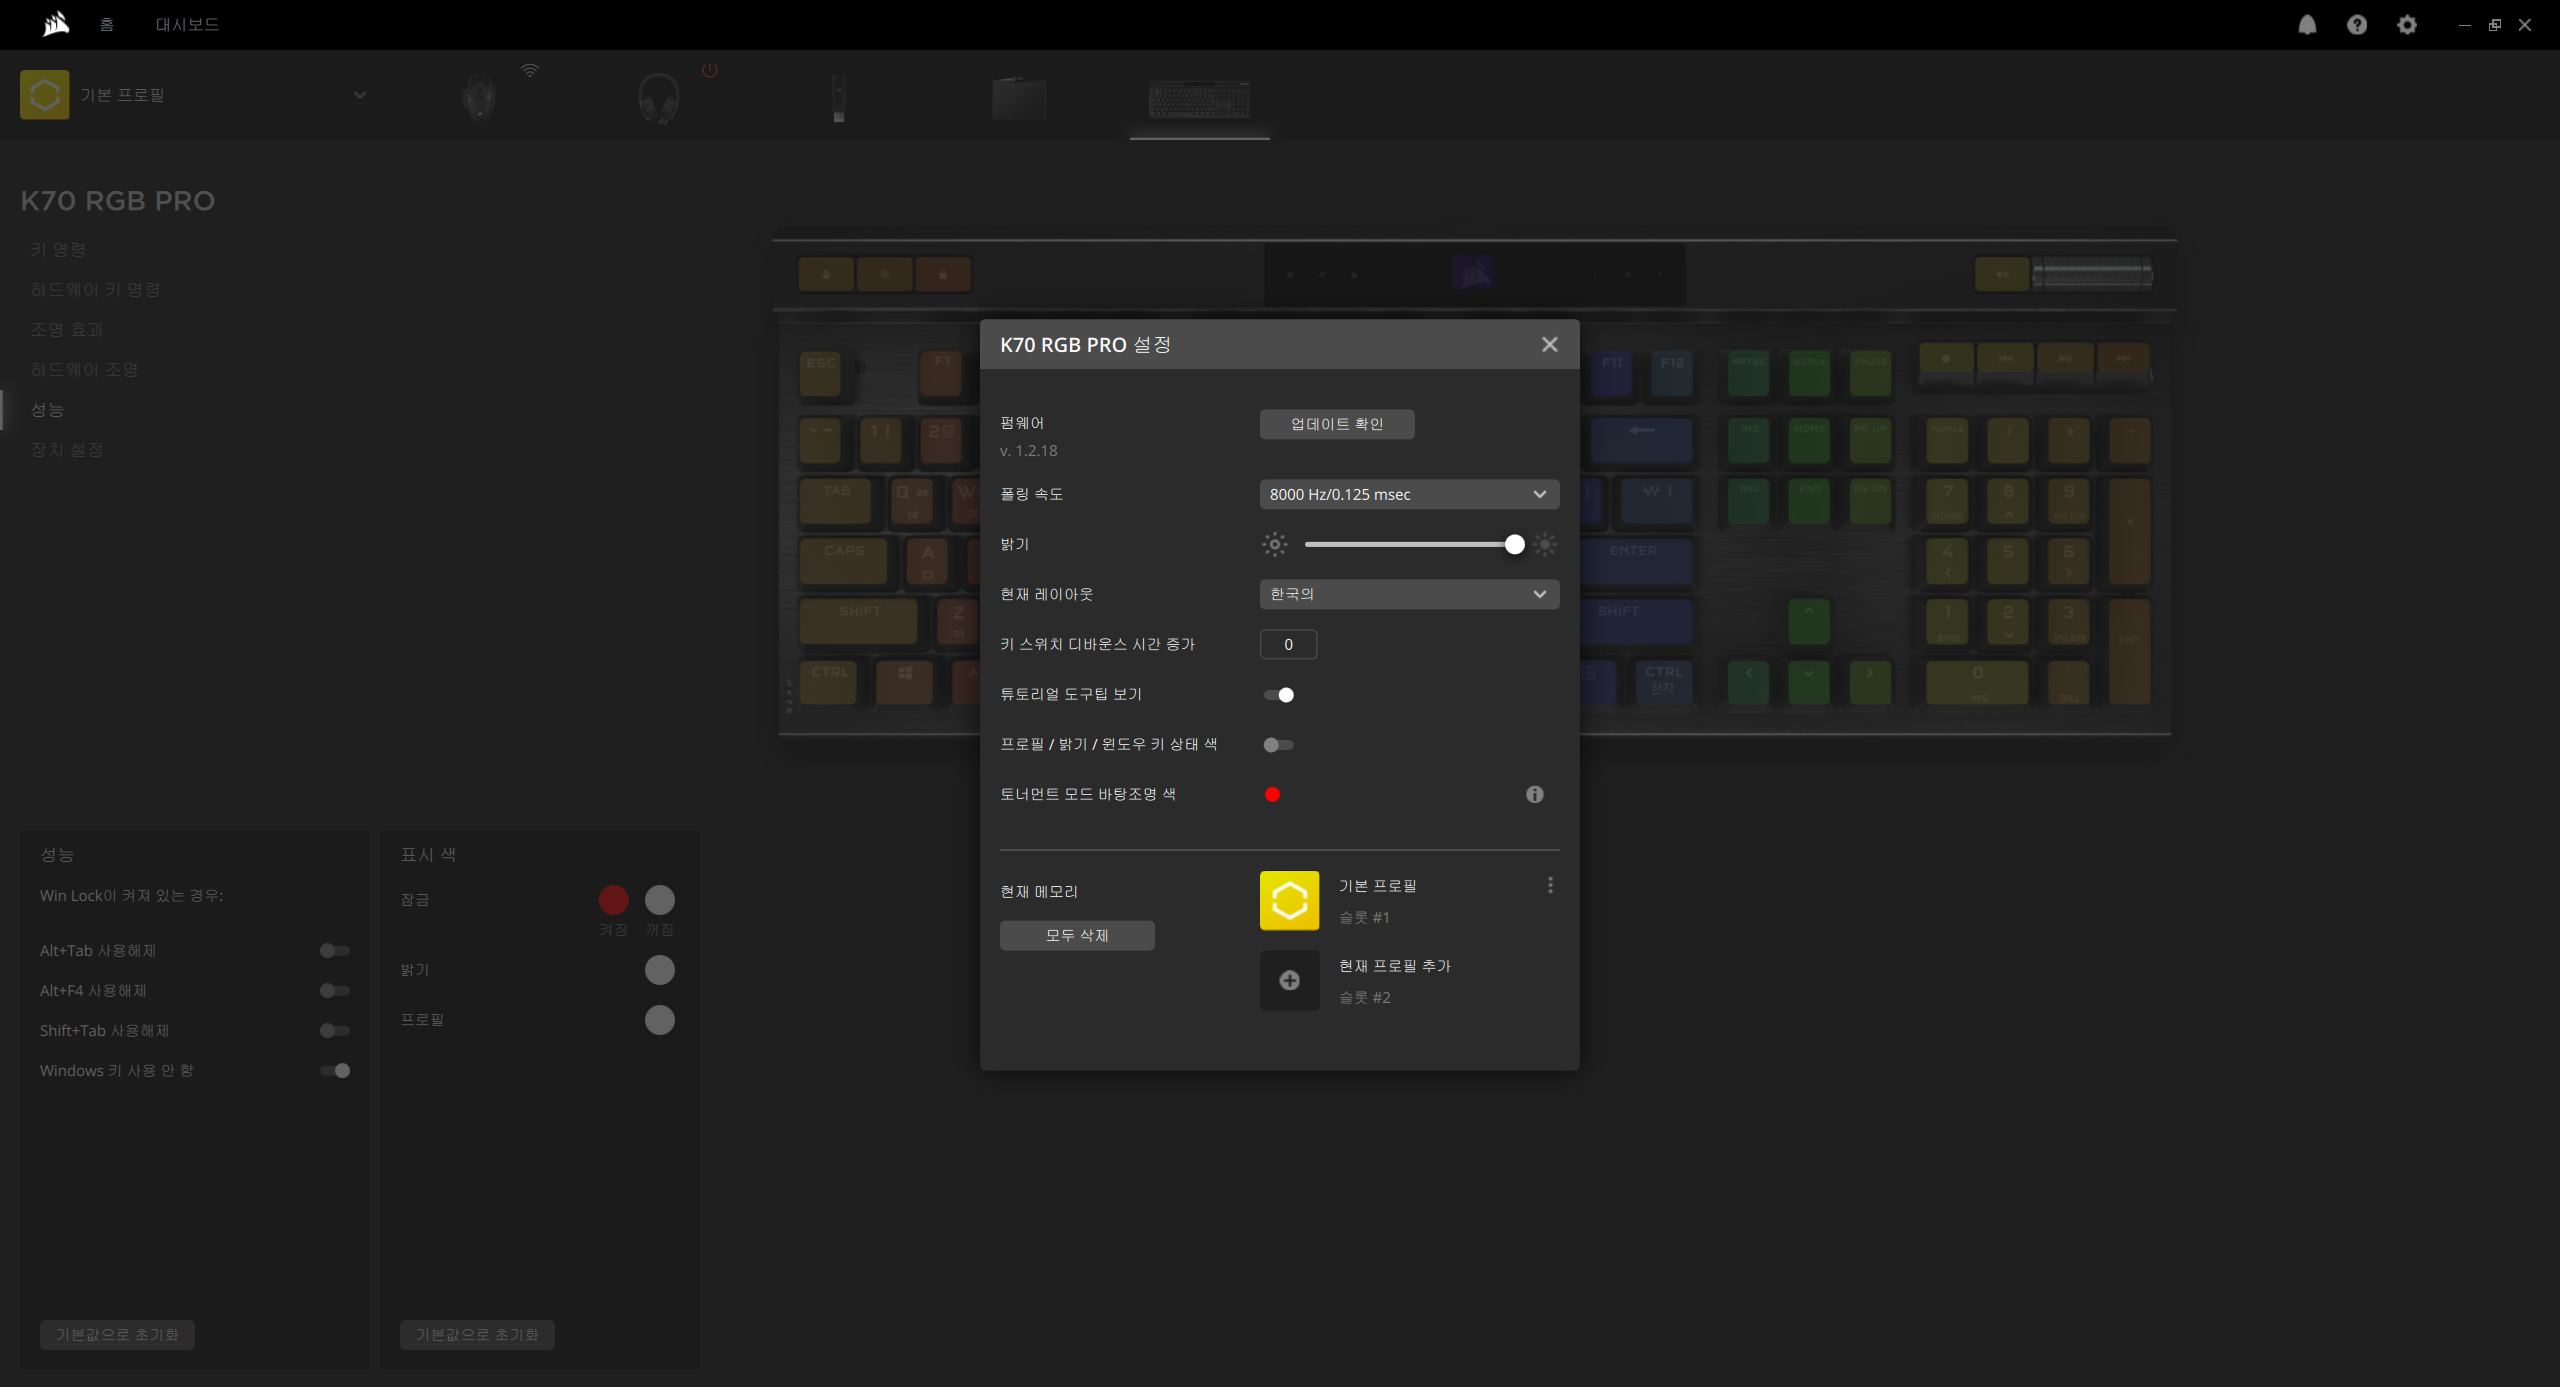This screenshot has height=1387, width=2560.
Task: Select the mousepad device icon
Action: (1019, 98)
